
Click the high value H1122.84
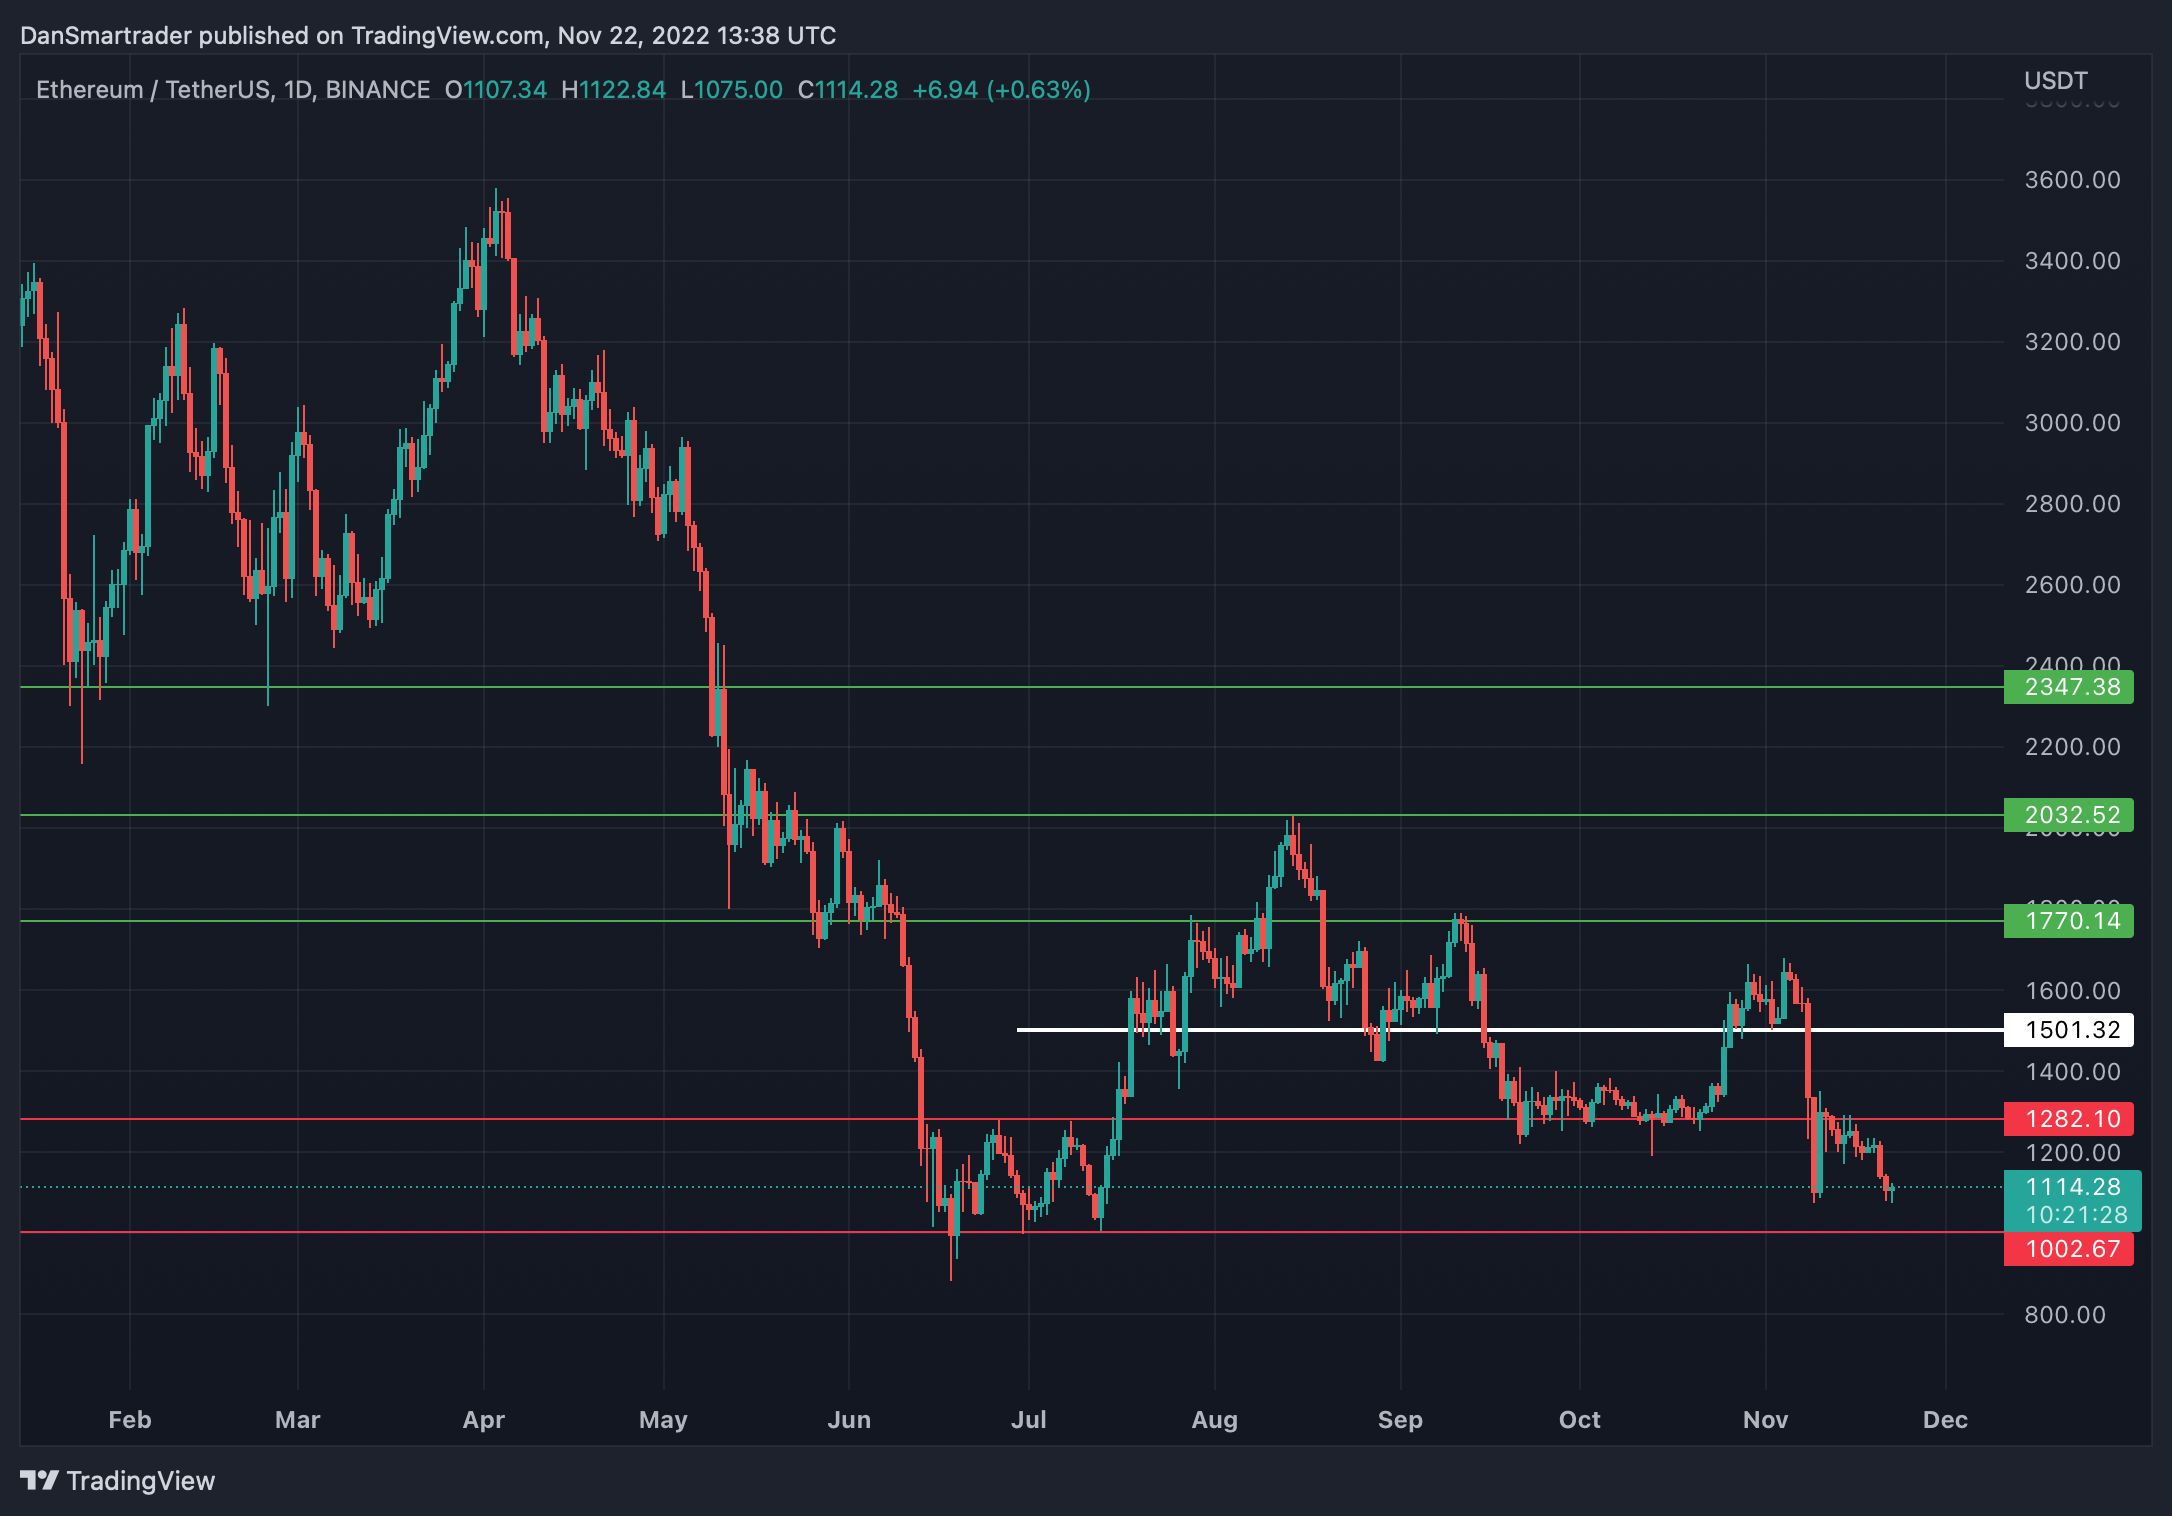pos(613,90)
